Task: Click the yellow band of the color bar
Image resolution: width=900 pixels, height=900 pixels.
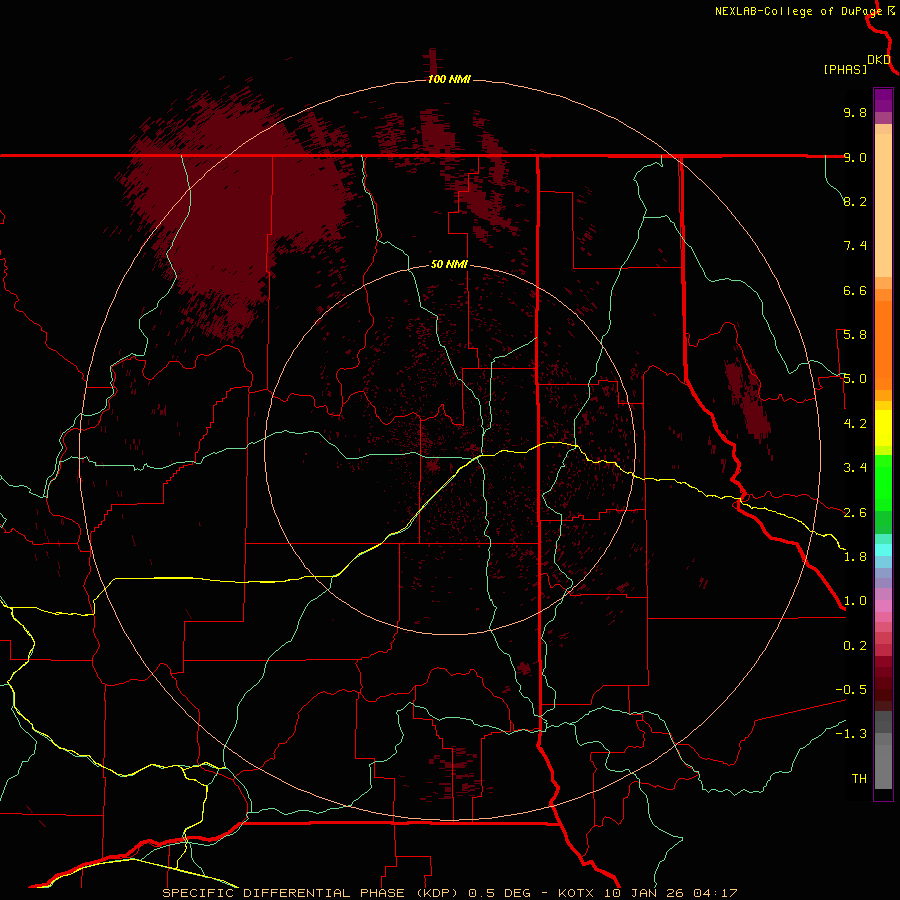Action: [883, 428]
